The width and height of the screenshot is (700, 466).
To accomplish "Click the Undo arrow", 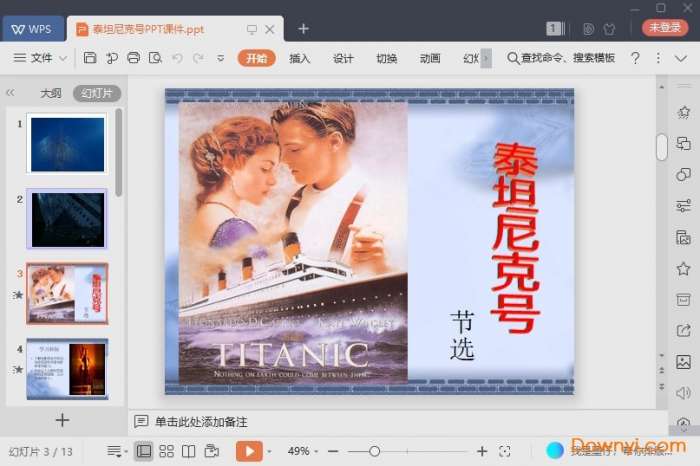I will click(x=177, y=58).
